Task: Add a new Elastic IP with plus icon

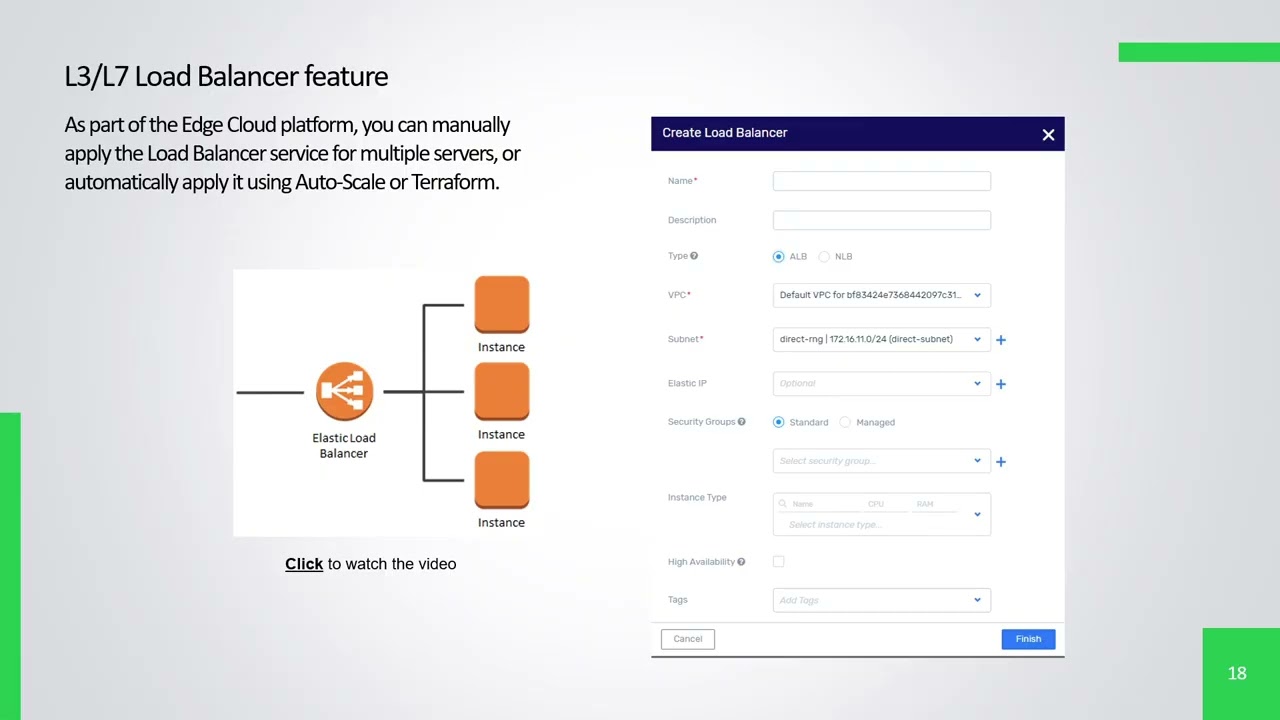Action: point(1001,384)
